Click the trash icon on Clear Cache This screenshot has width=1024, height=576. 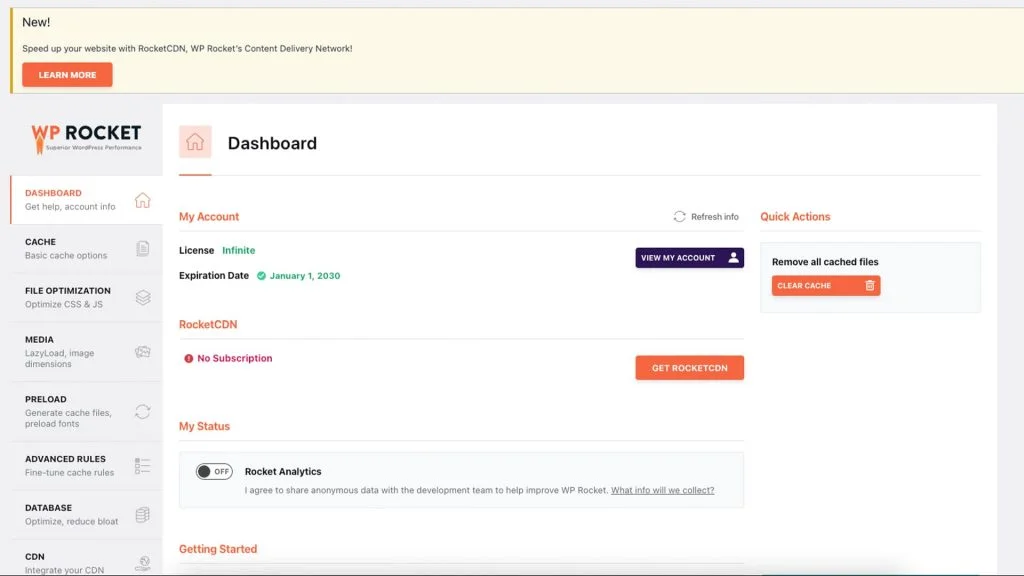(869, 285)
